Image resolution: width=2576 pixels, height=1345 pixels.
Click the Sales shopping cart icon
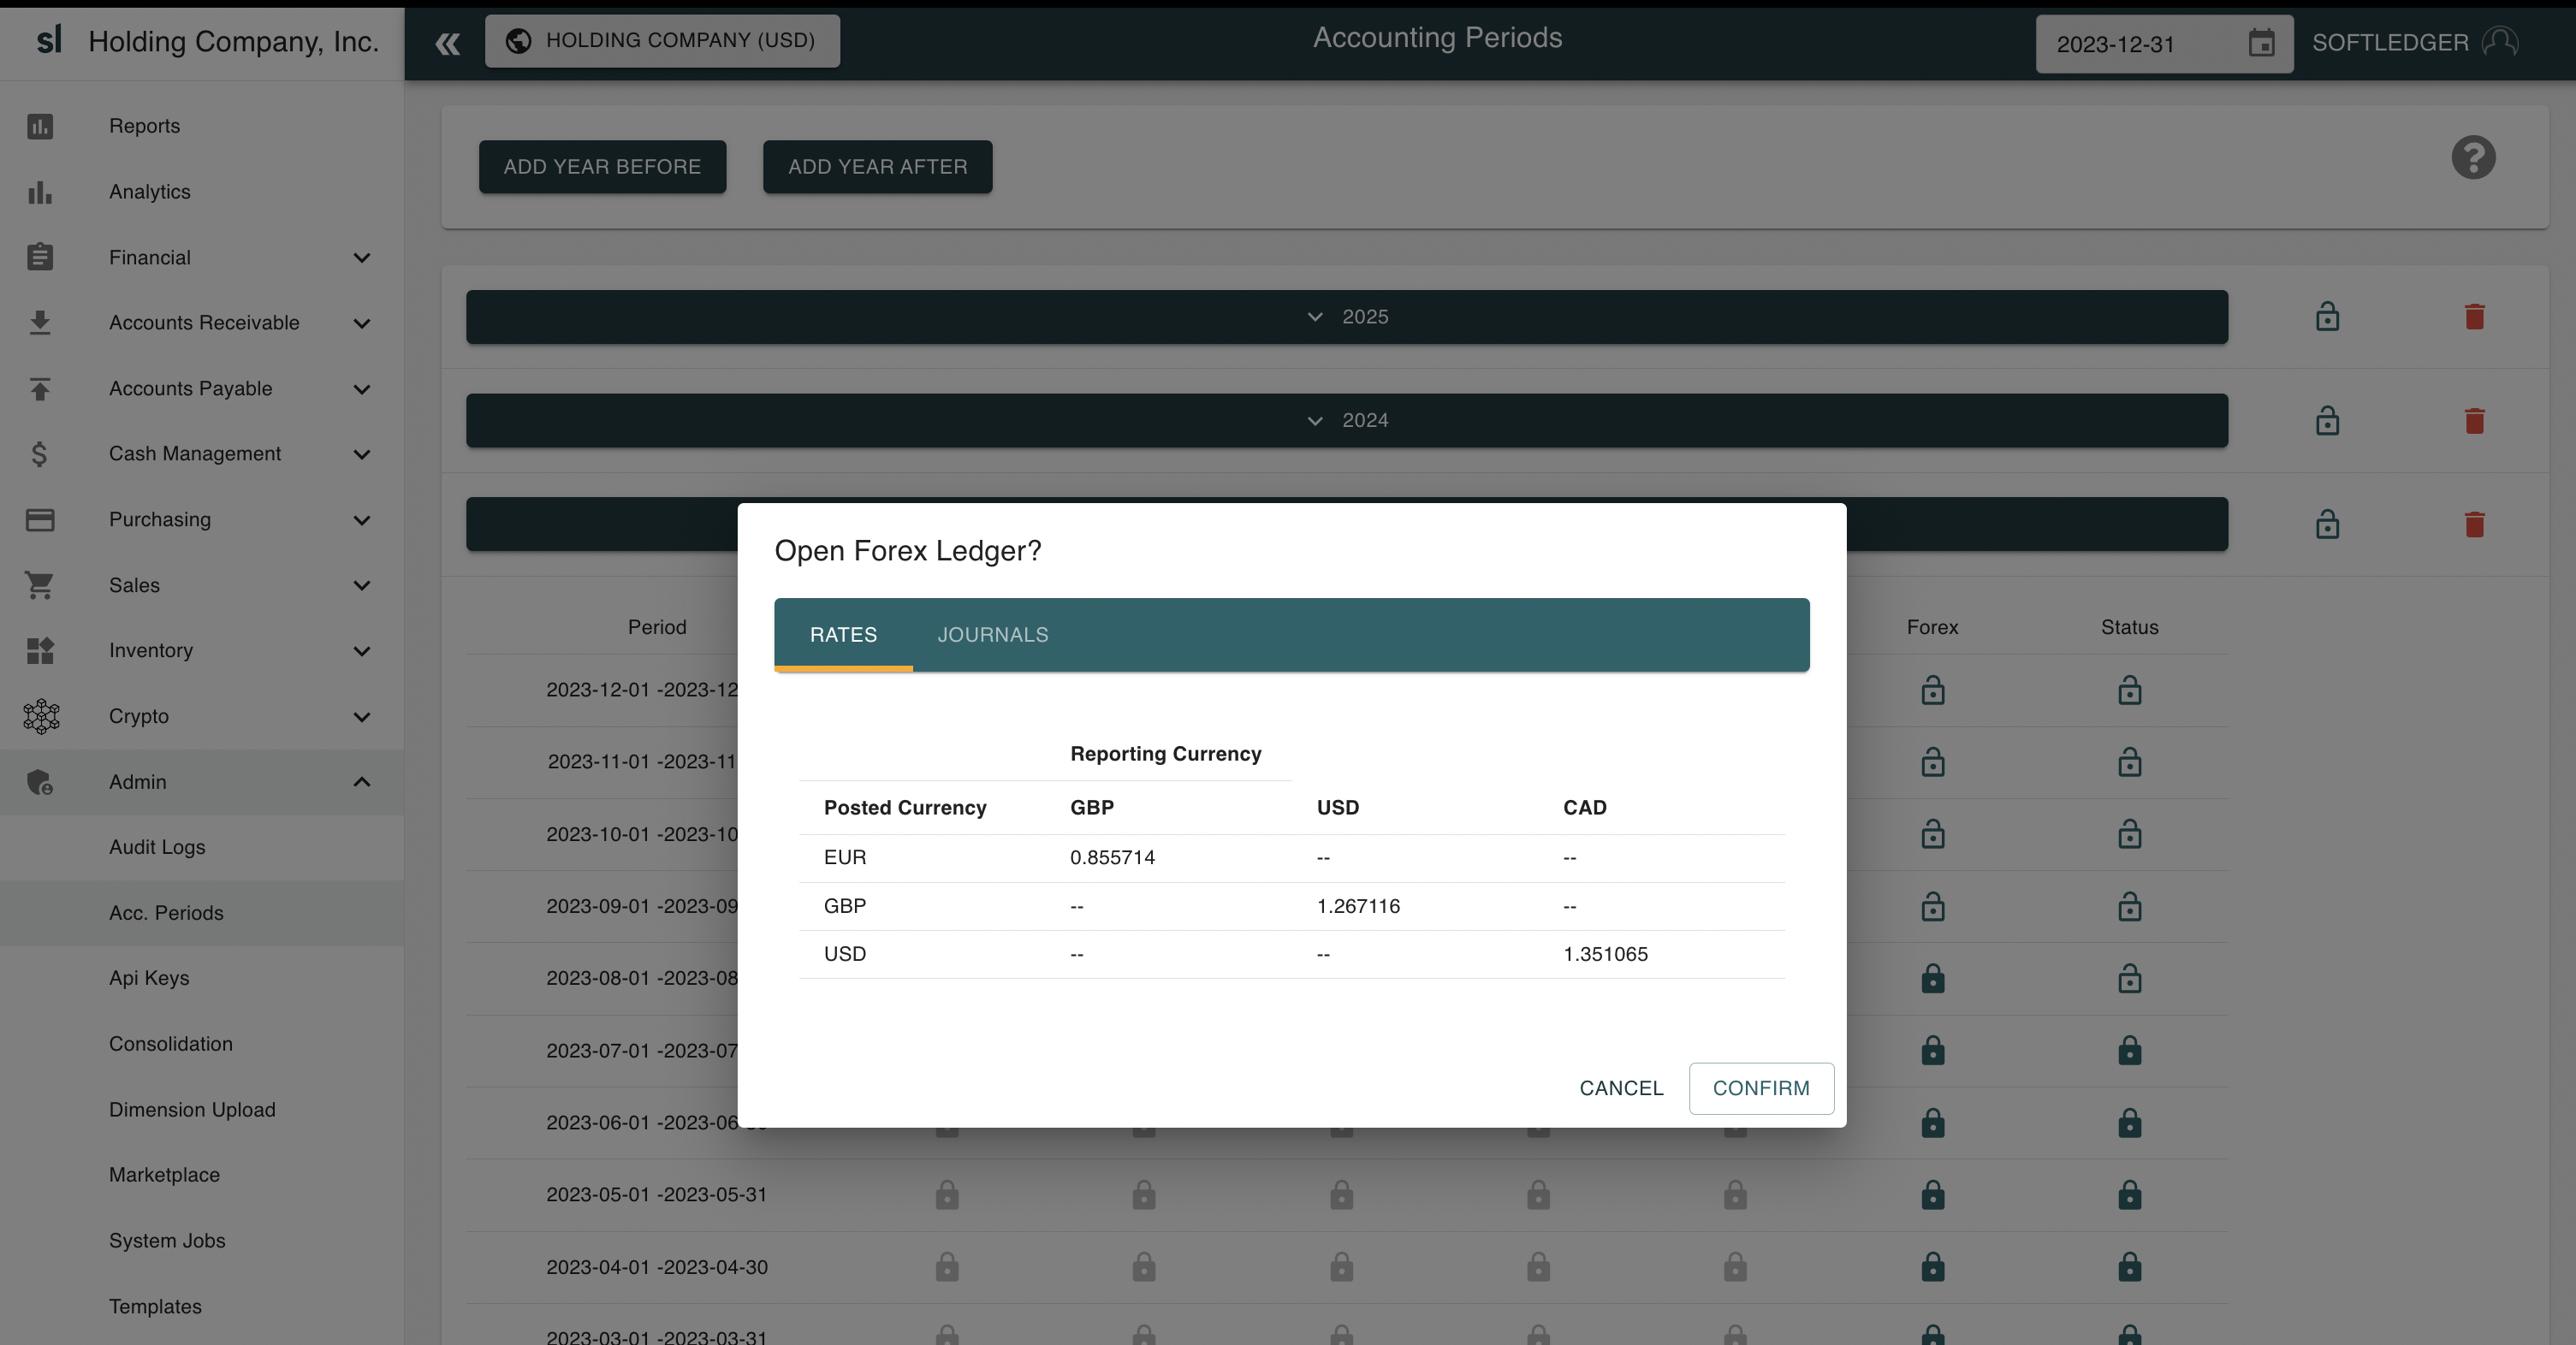pyautogui.click(x=40, y=585)
